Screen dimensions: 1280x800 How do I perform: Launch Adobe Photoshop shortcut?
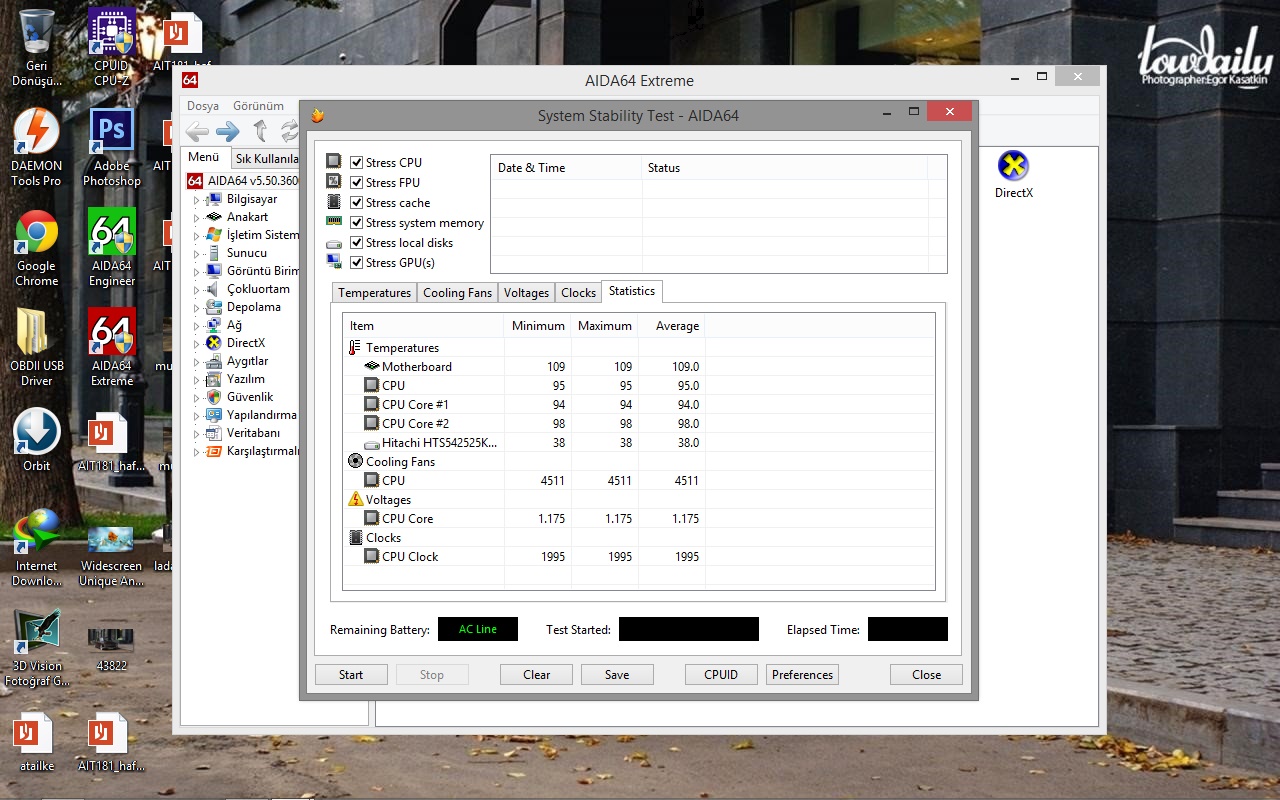click(x=112, y=147)
